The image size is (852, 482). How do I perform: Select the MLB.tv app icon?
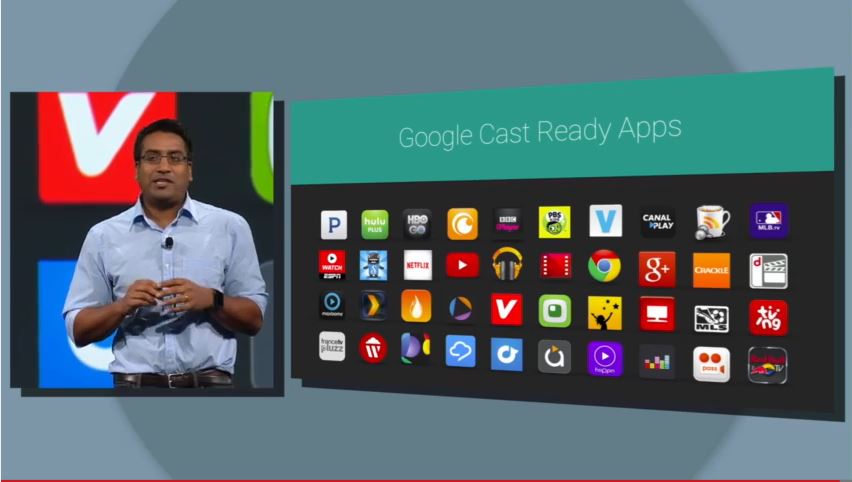[x=768, y=221]
